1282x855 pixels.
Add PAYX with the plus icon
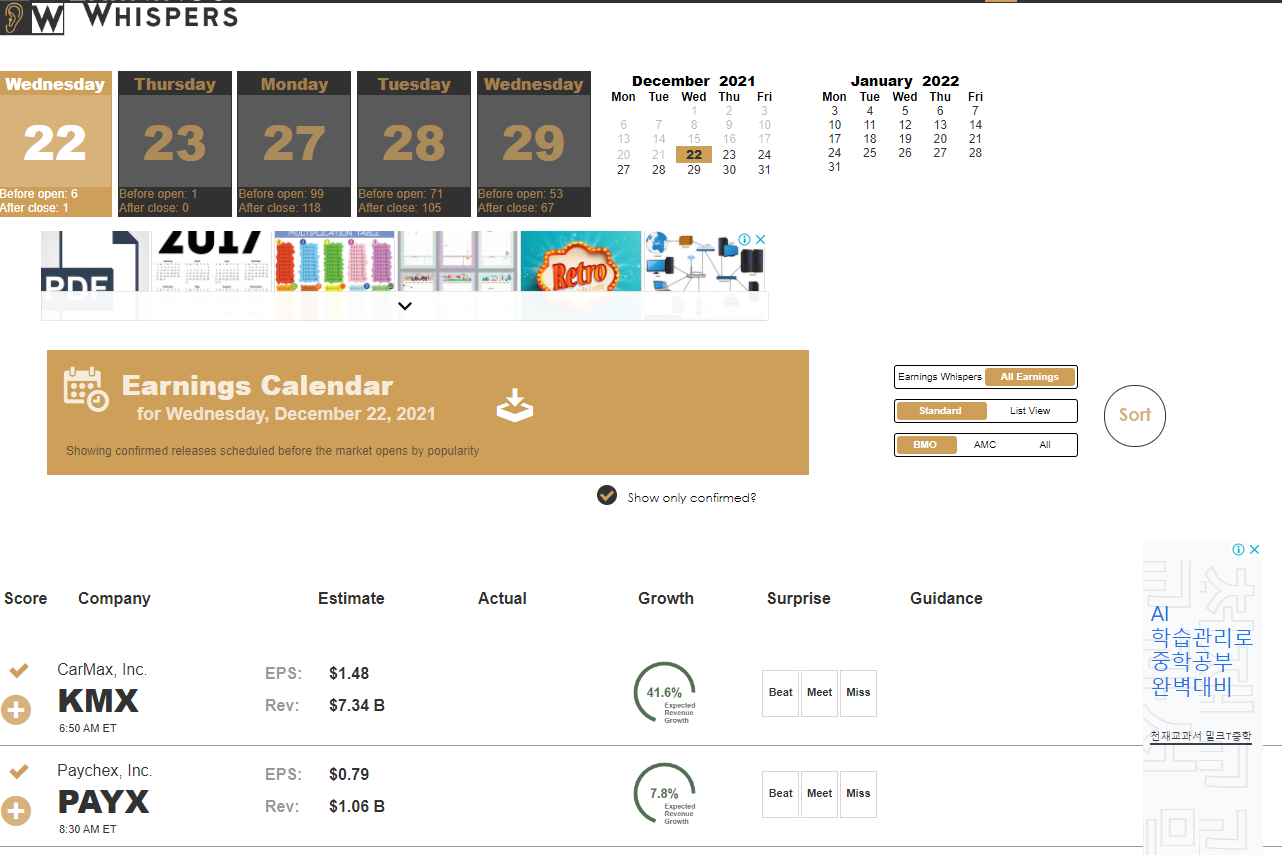click(x=16, y=811)
